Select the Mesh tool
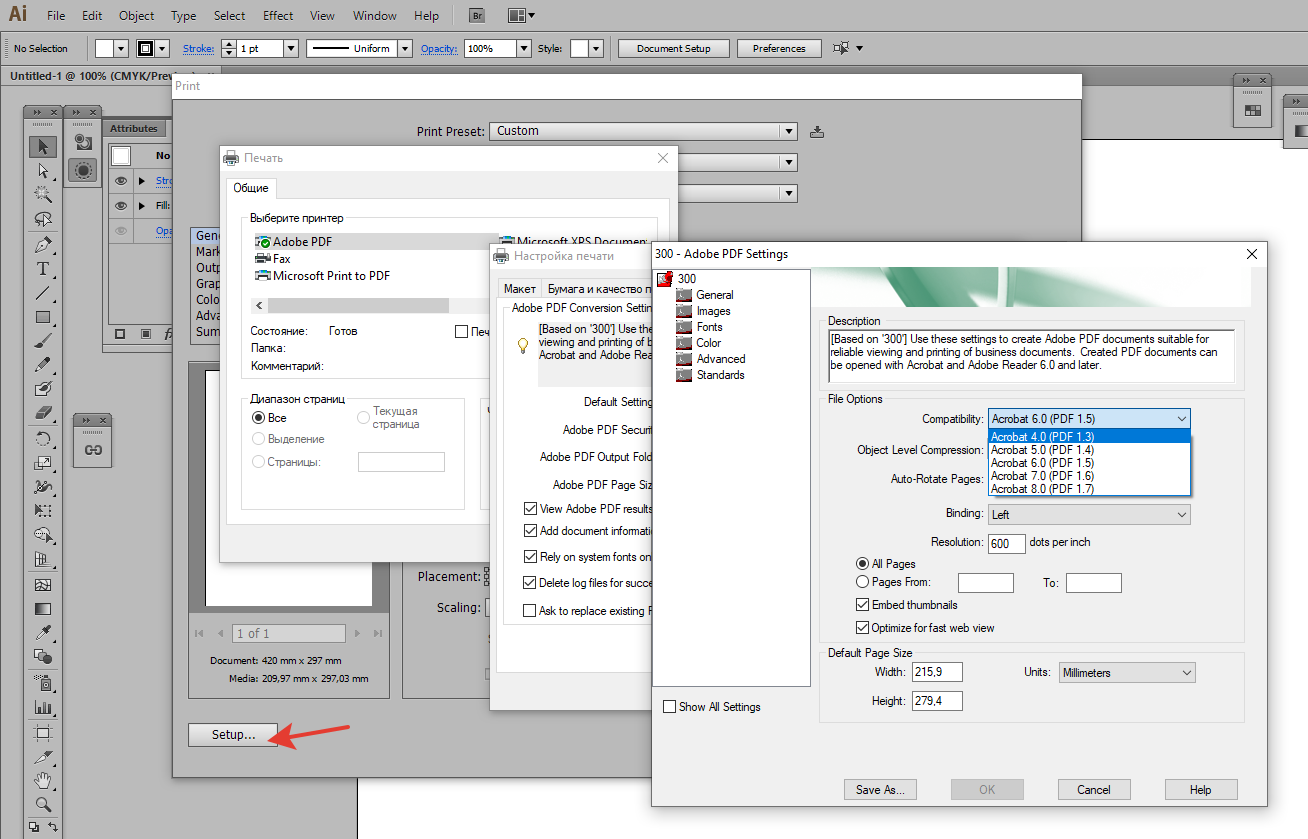 [43, 585]
